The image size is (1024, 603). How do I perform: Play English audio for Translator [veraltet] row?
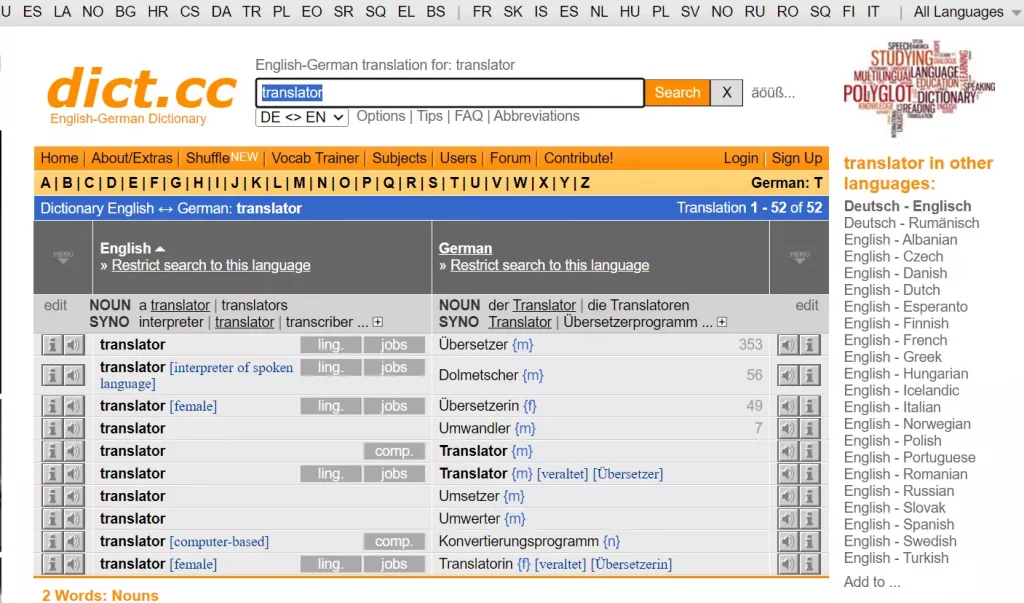tap(74, 474)
